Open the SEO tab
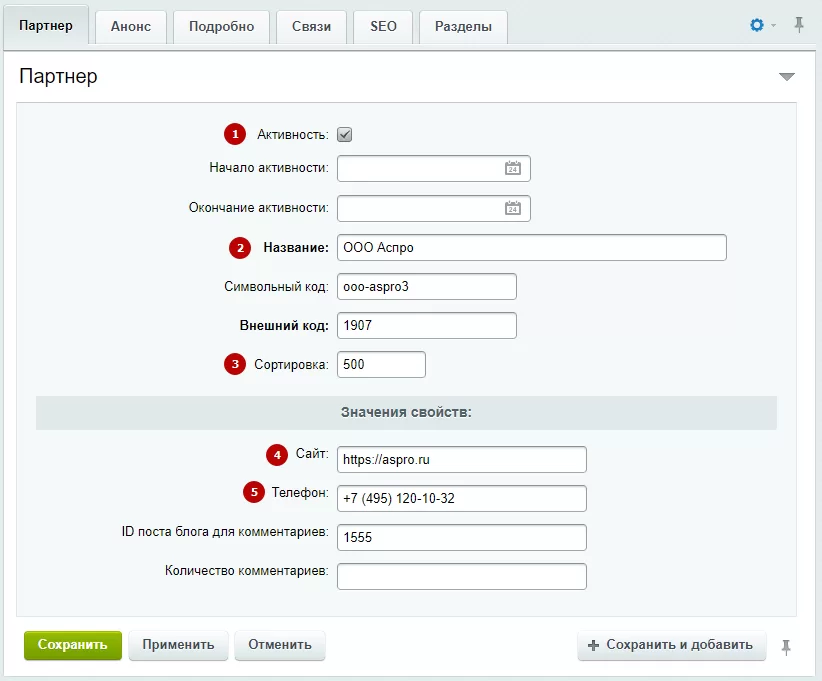The height and width of the screenshot is (681, 822). coord(383,27)
